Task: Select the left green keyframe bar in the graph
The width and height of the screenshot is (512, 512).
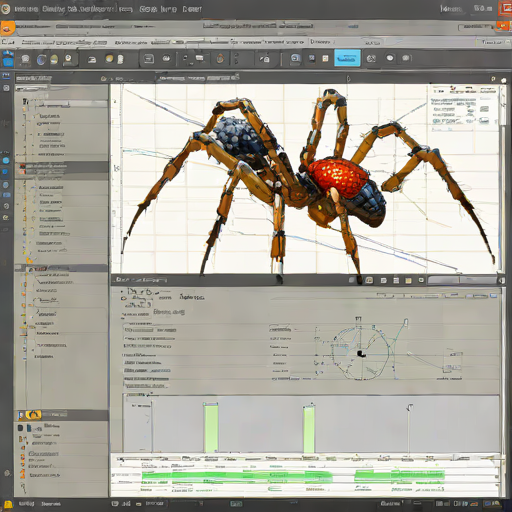Action: [x=211, y=427]
